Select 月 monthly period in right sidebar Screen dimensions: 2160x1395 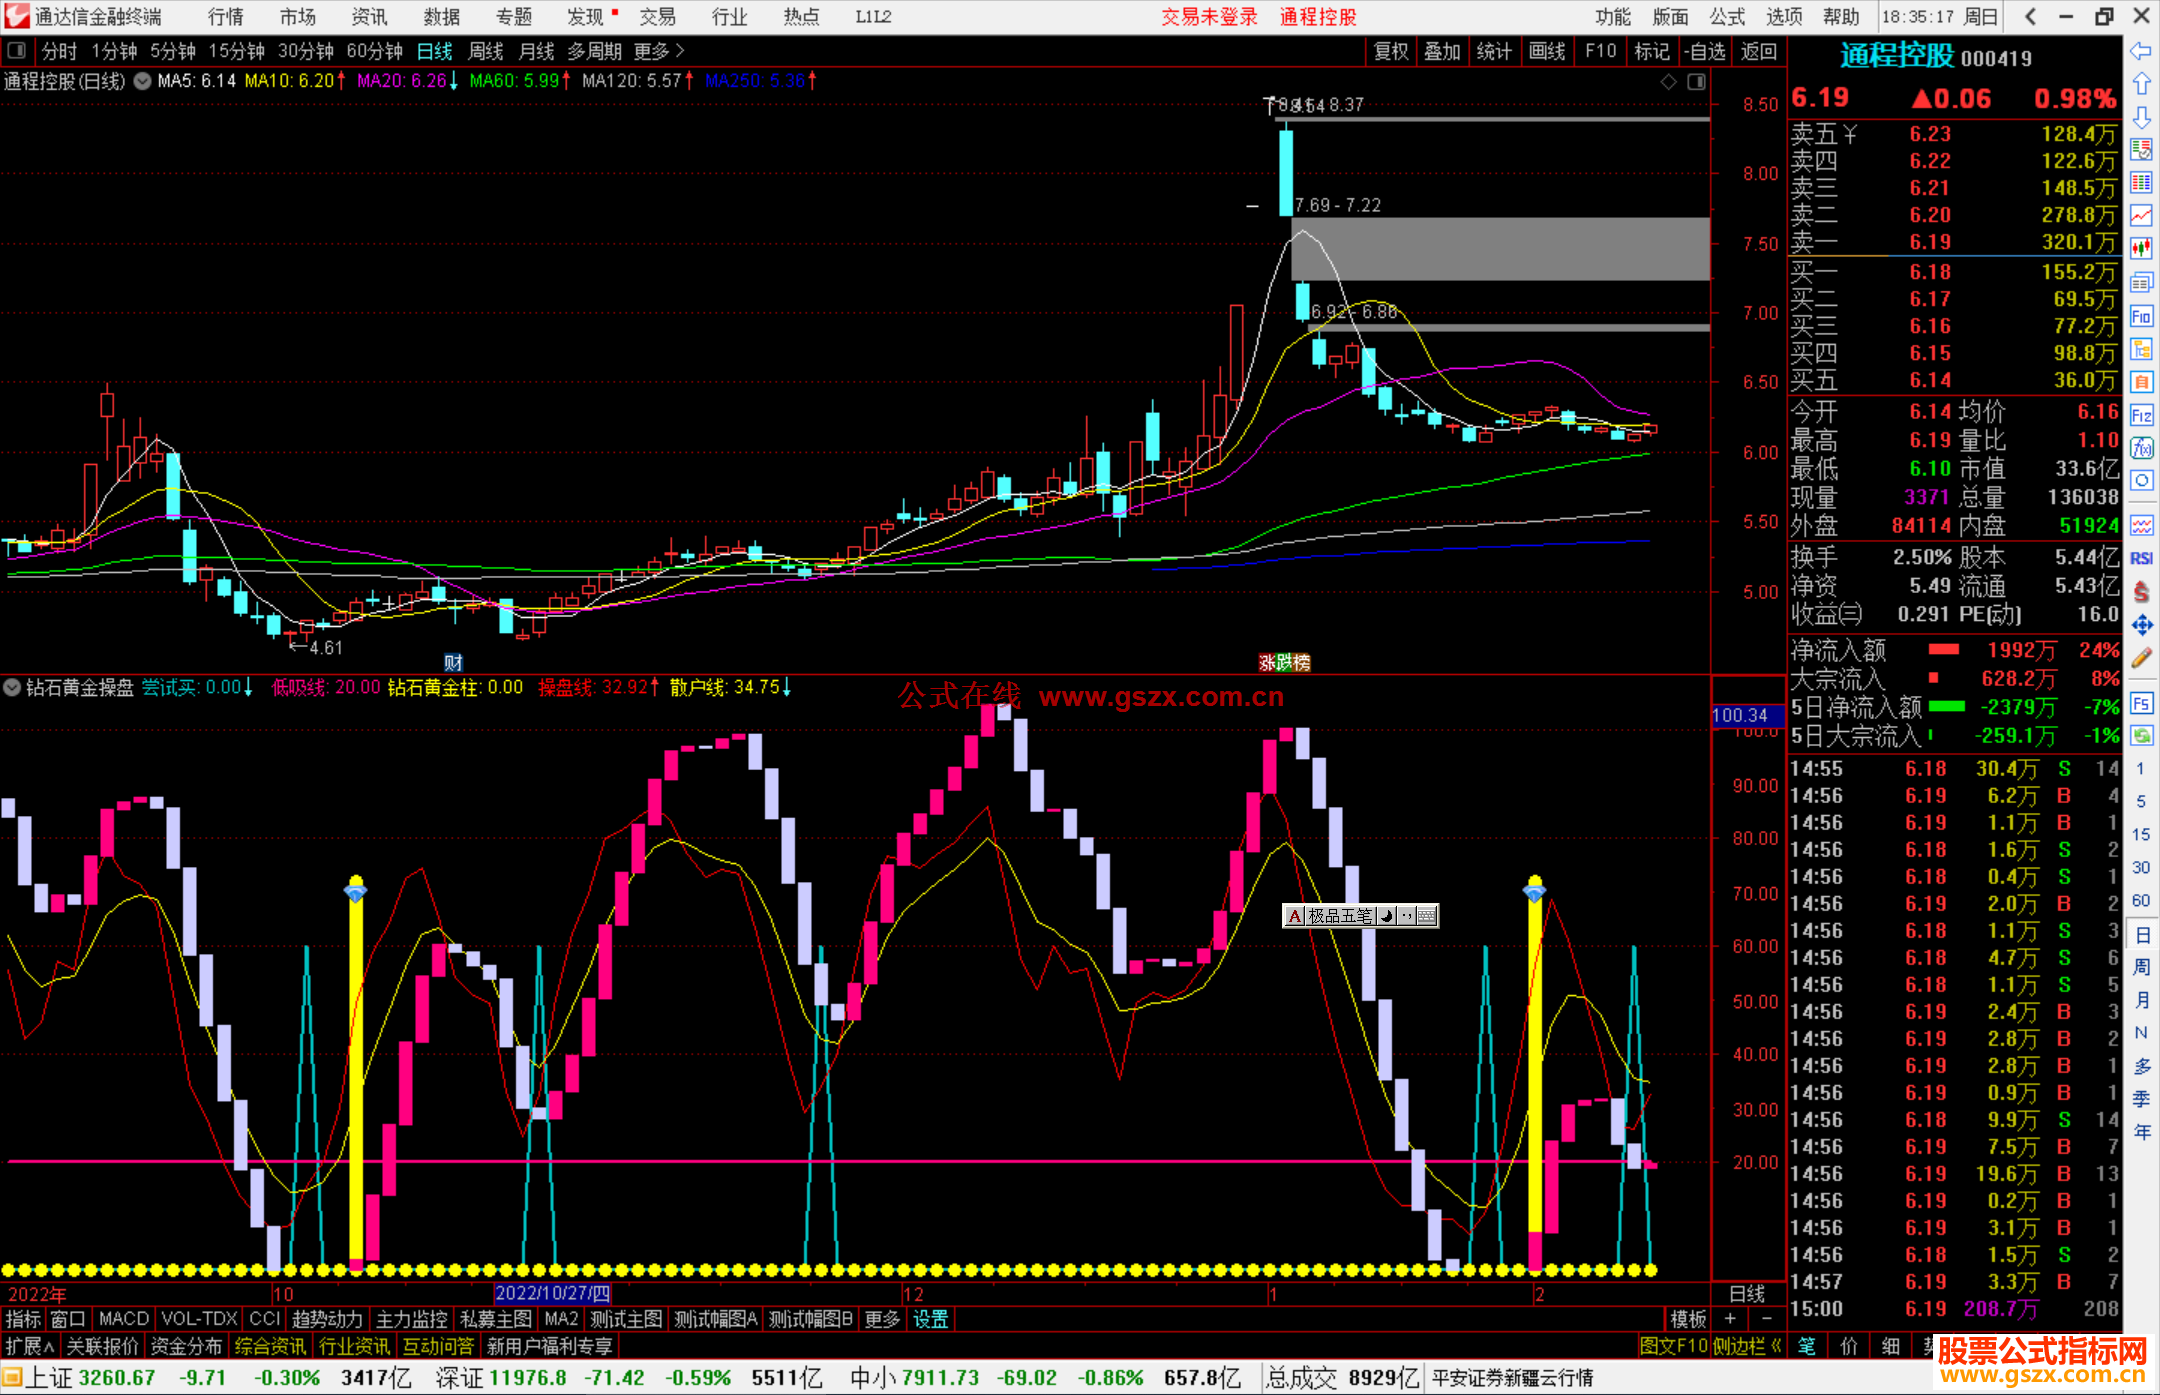(2141, 1000)
